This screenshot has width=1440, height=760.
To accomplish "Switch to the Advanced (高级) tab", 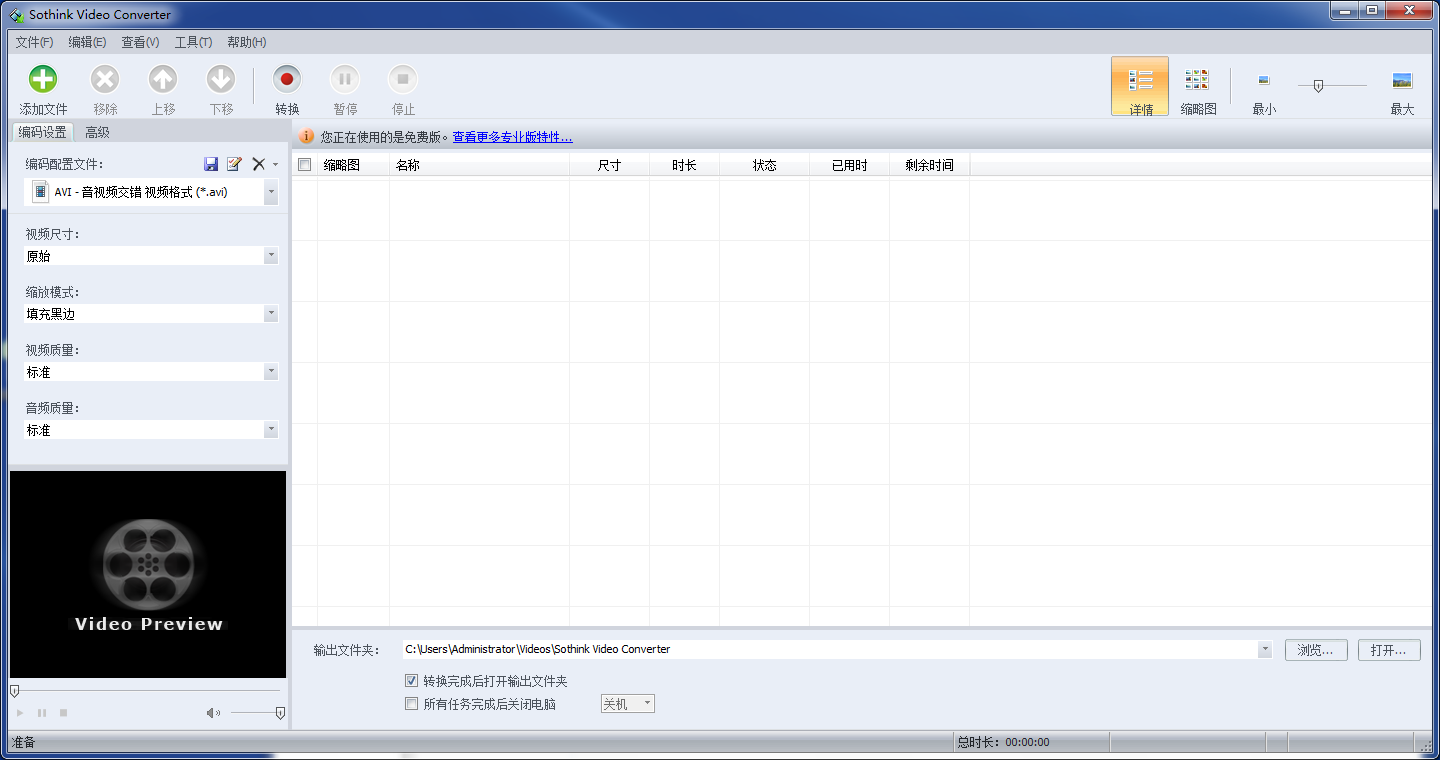I will [x=97, y=132].
